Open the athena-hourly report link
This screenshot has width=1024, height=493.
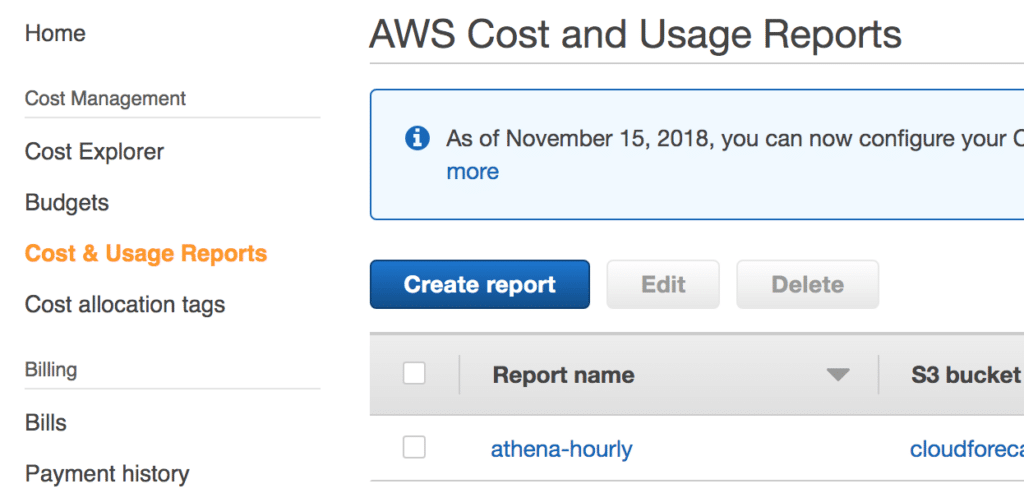(x=562, y=449)
